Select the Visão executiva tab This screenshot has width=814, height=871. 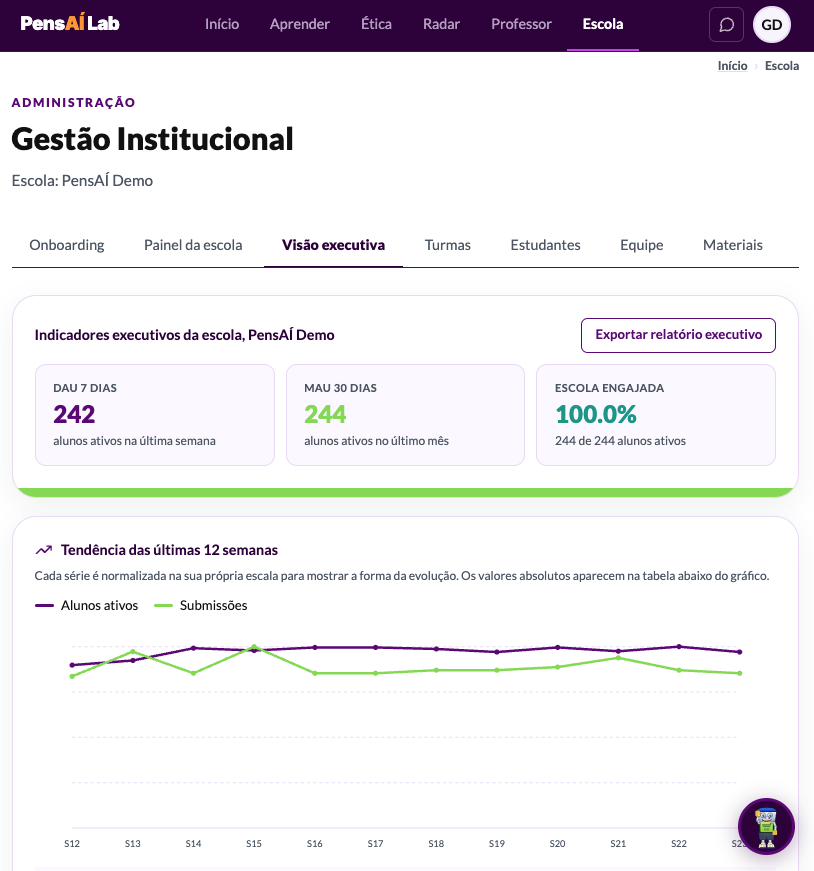[x=333, y=245]
